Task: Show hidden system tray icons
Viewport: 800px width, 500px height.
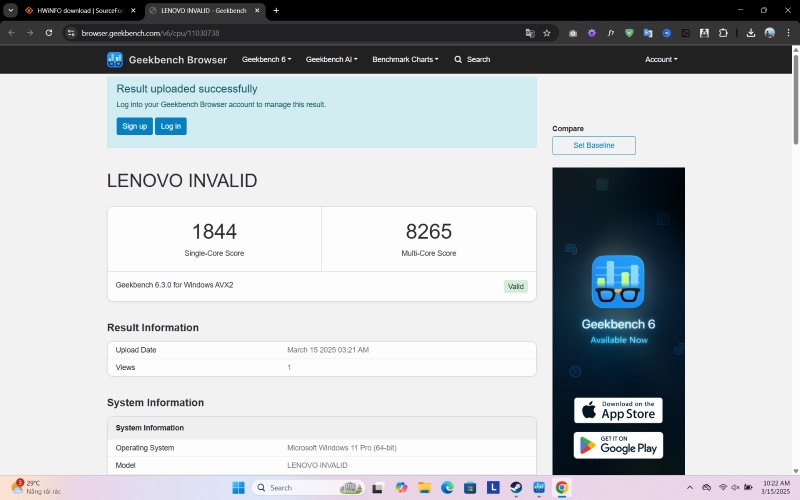Action: [690, 488]
